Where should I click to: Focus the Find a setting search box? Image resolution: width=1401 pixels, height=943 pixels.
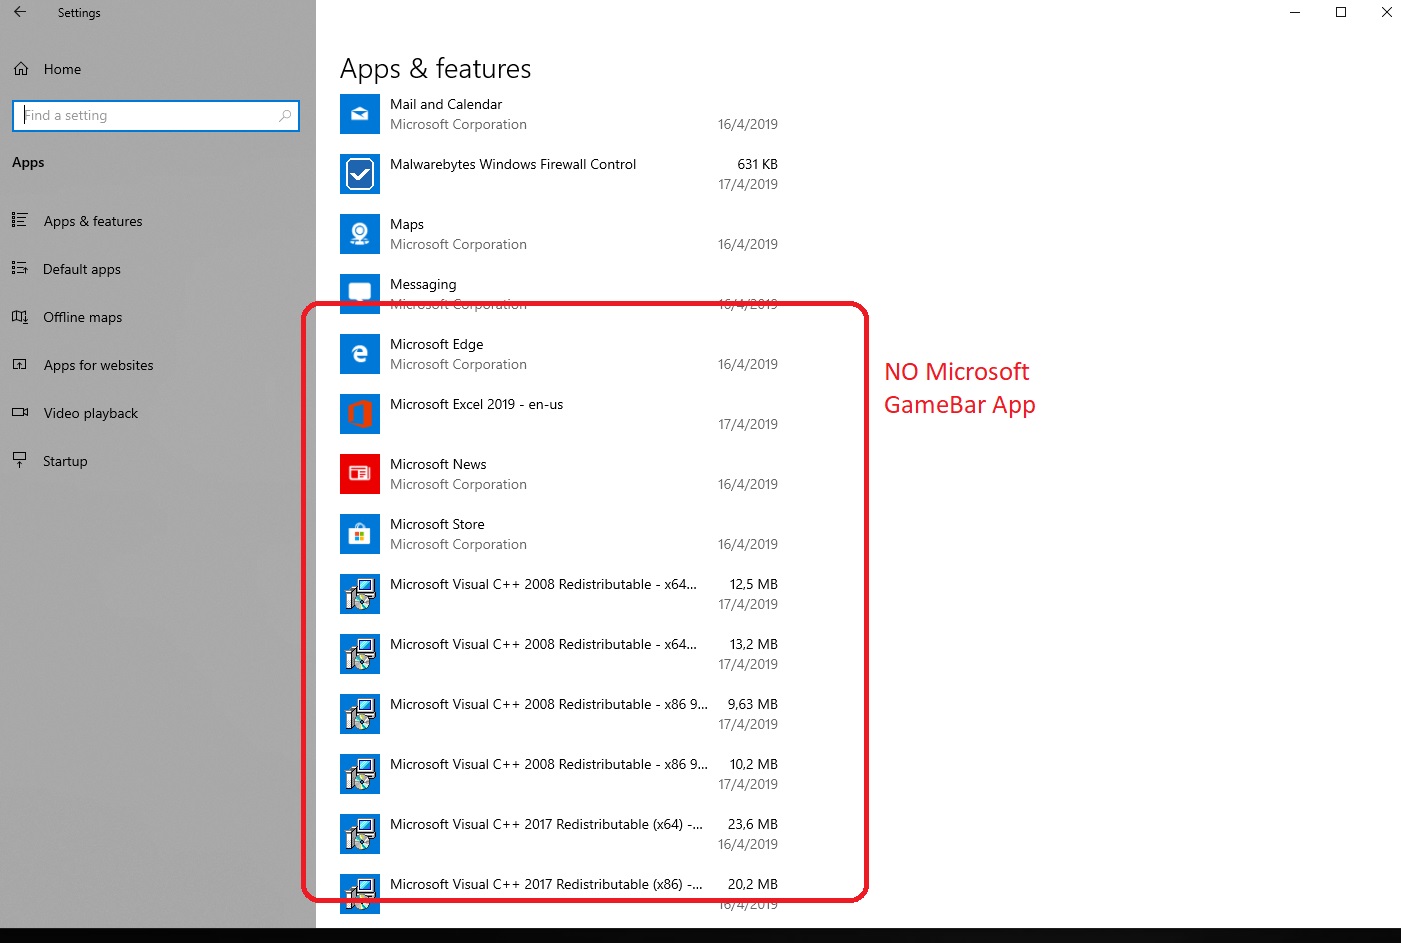[156, 115]
